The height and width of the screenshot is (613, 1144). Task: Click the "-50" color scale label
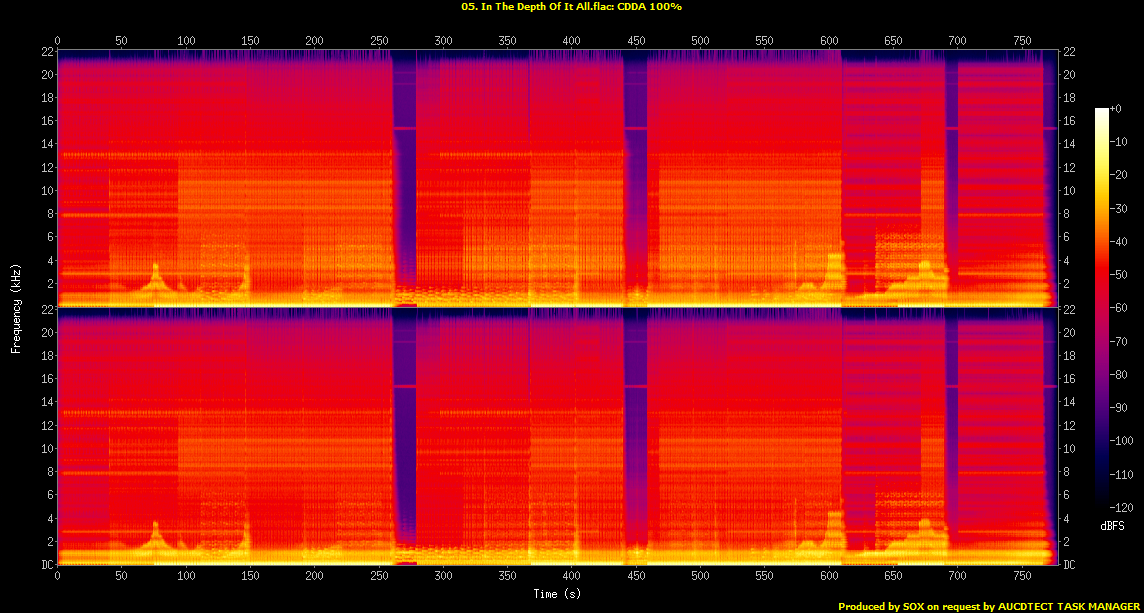1118,274
